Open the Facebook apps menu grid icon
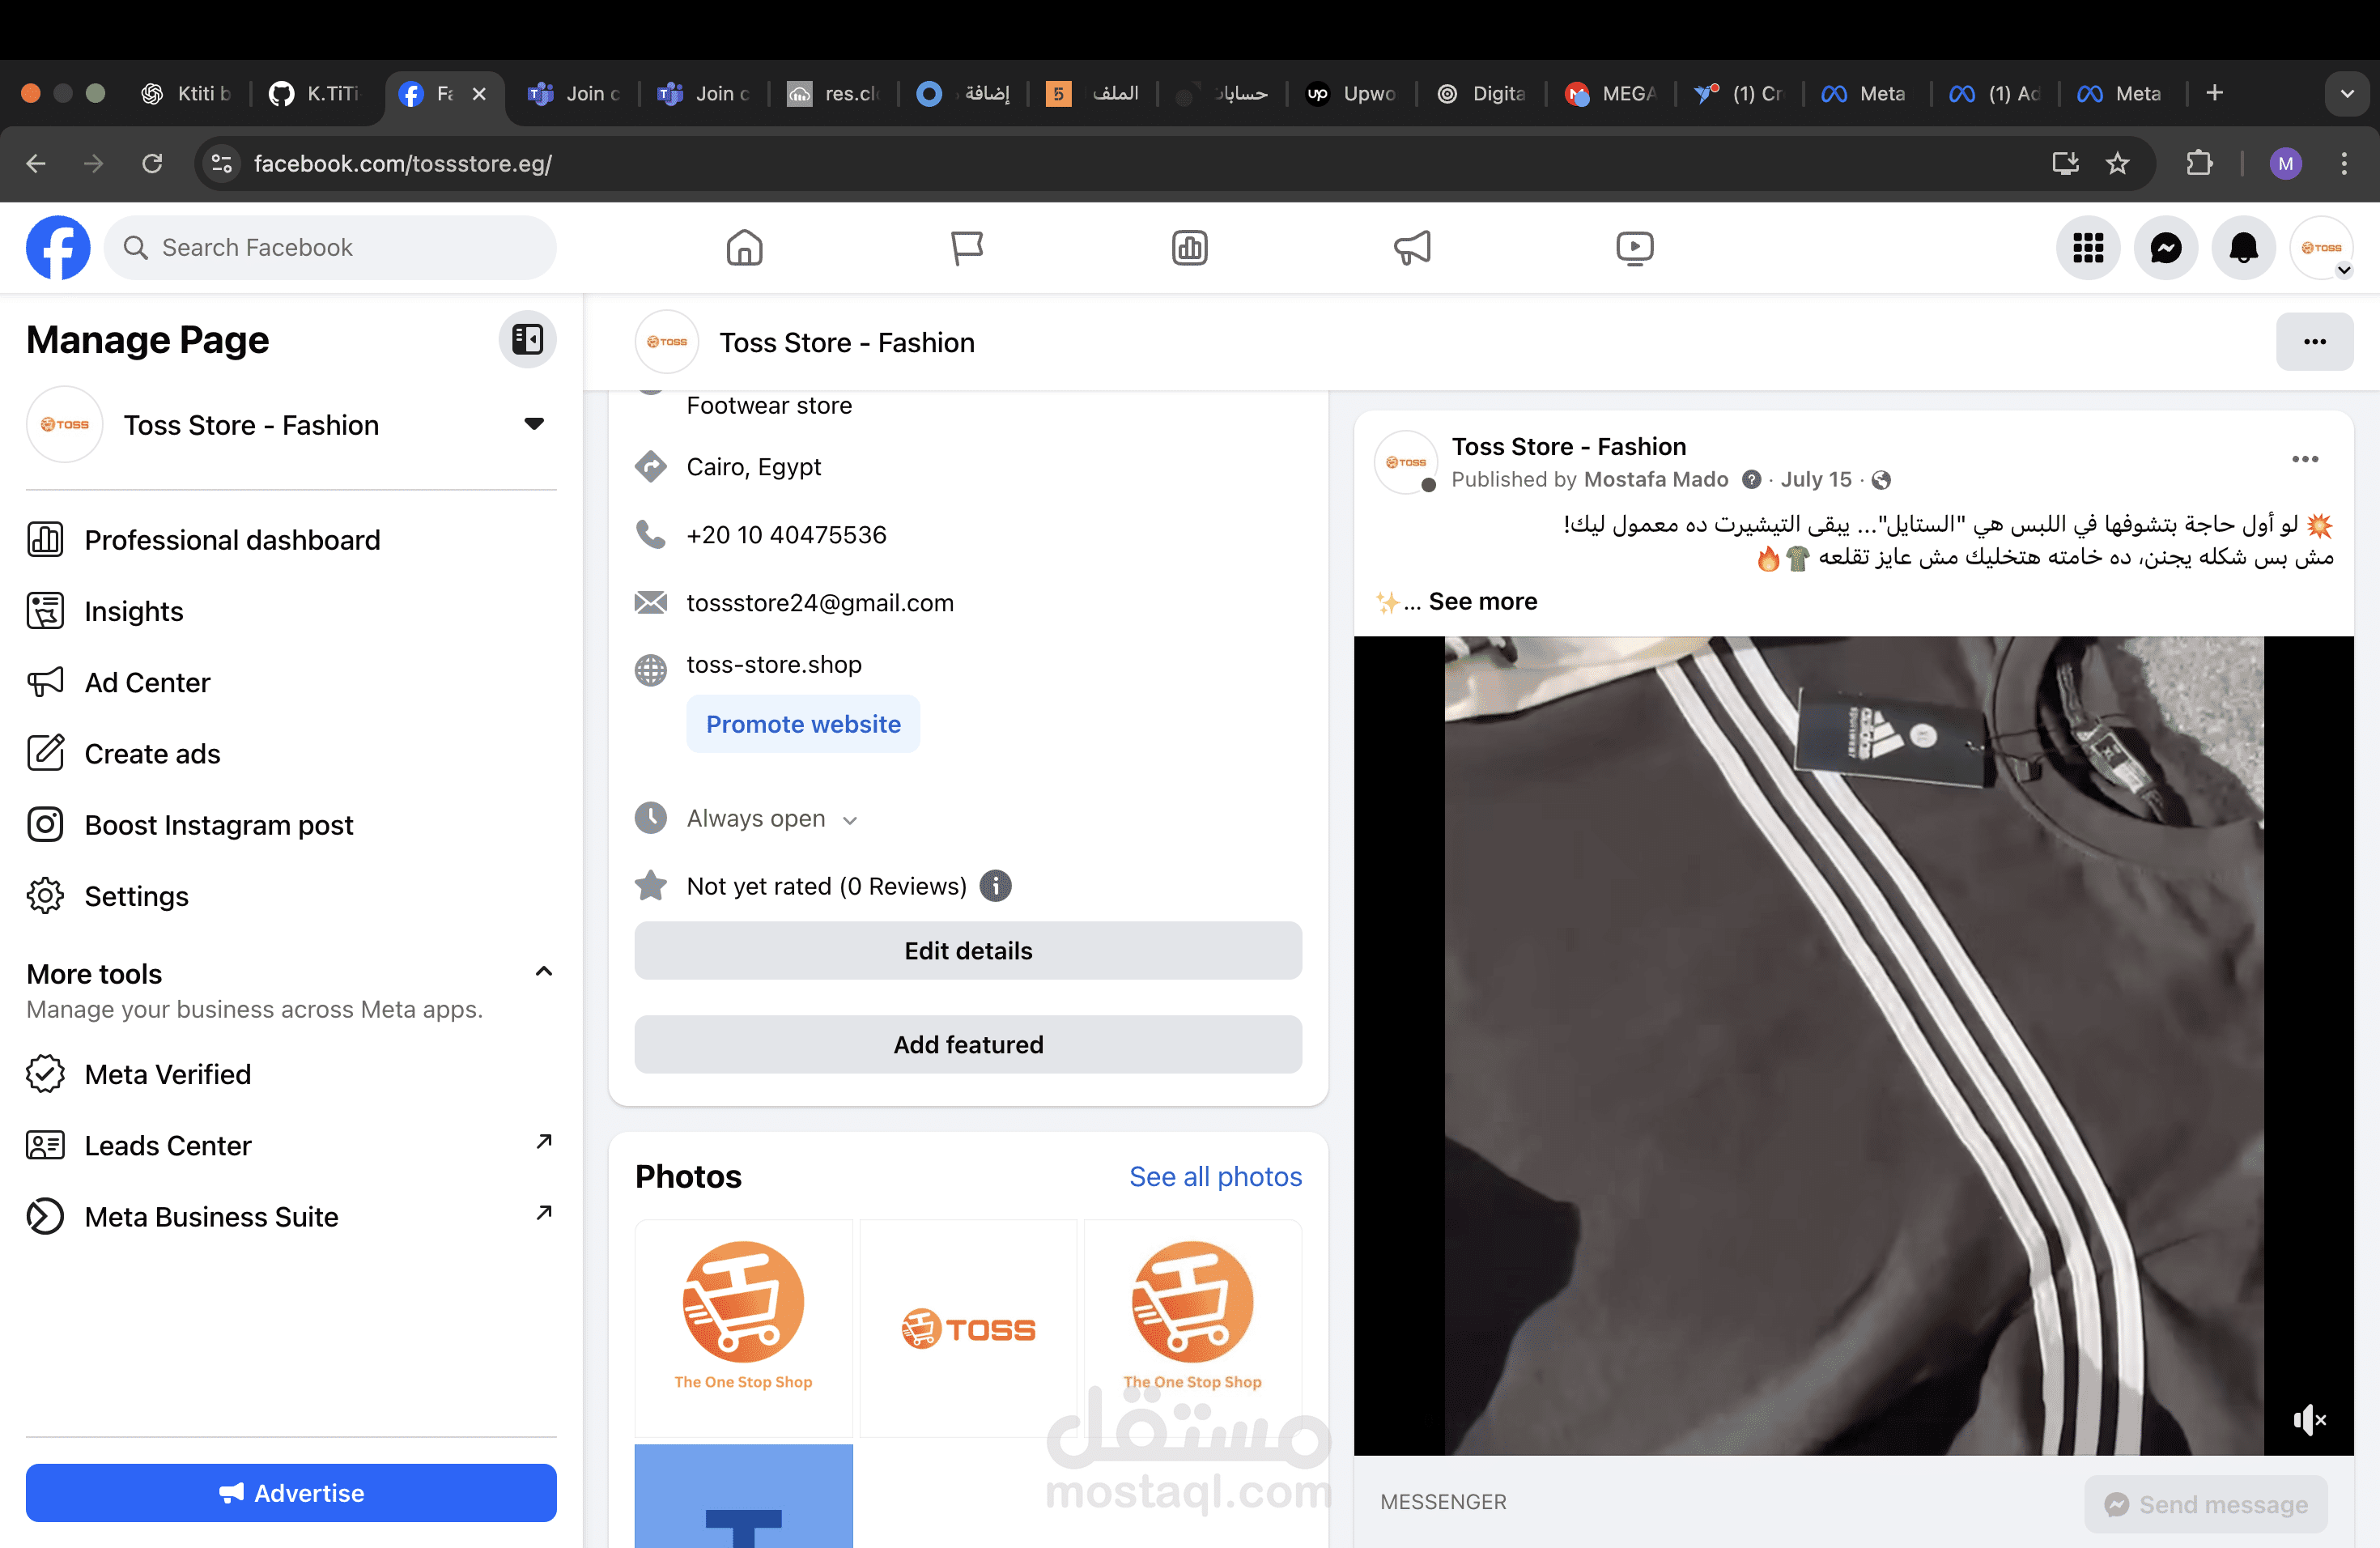Image resolution: width=2380 pixels, height=1548 pixels. pyautogui.click(x=2087, y=248)
